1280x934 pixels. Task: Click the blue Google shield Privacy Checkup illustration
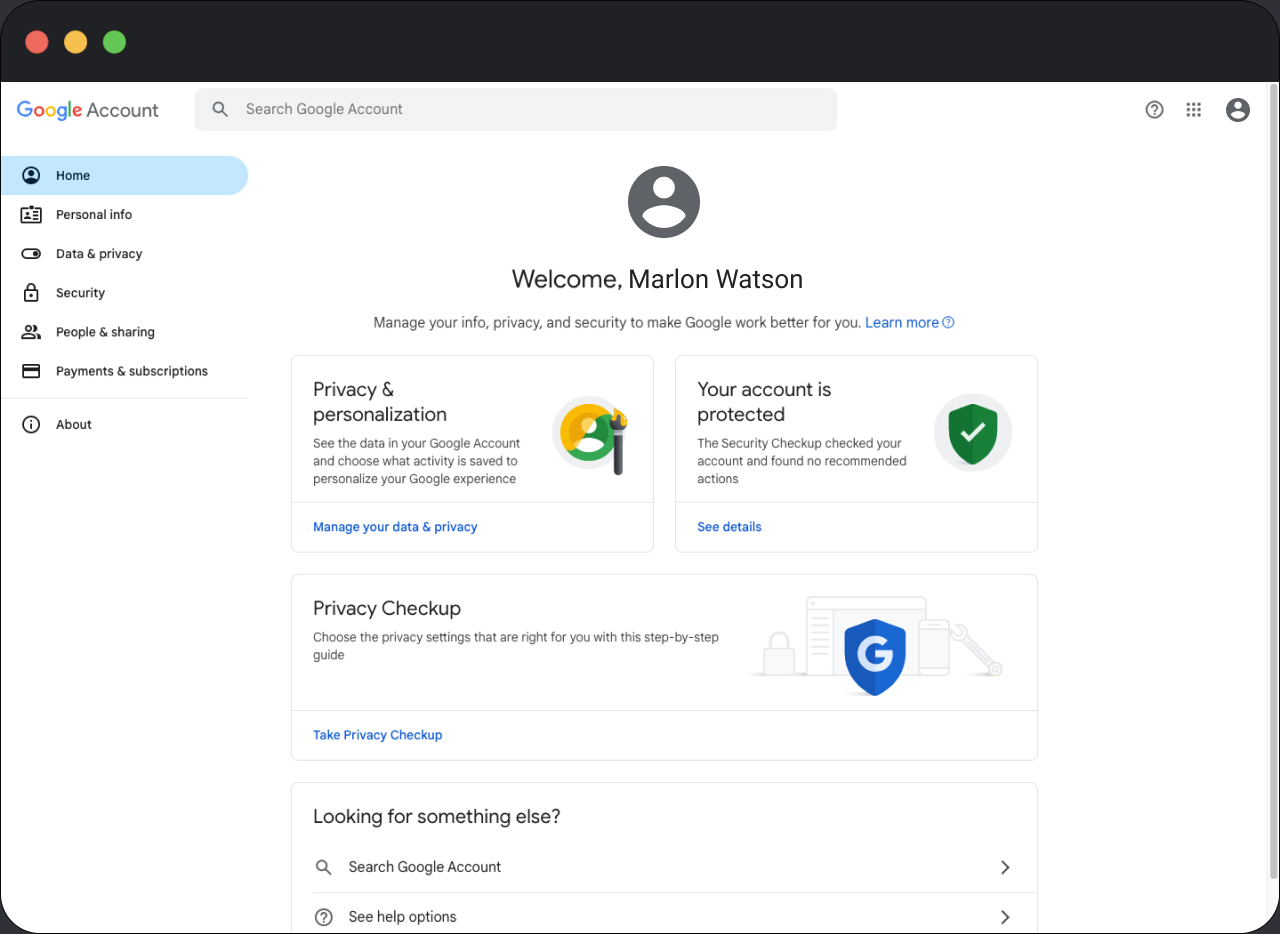(875, 656)
